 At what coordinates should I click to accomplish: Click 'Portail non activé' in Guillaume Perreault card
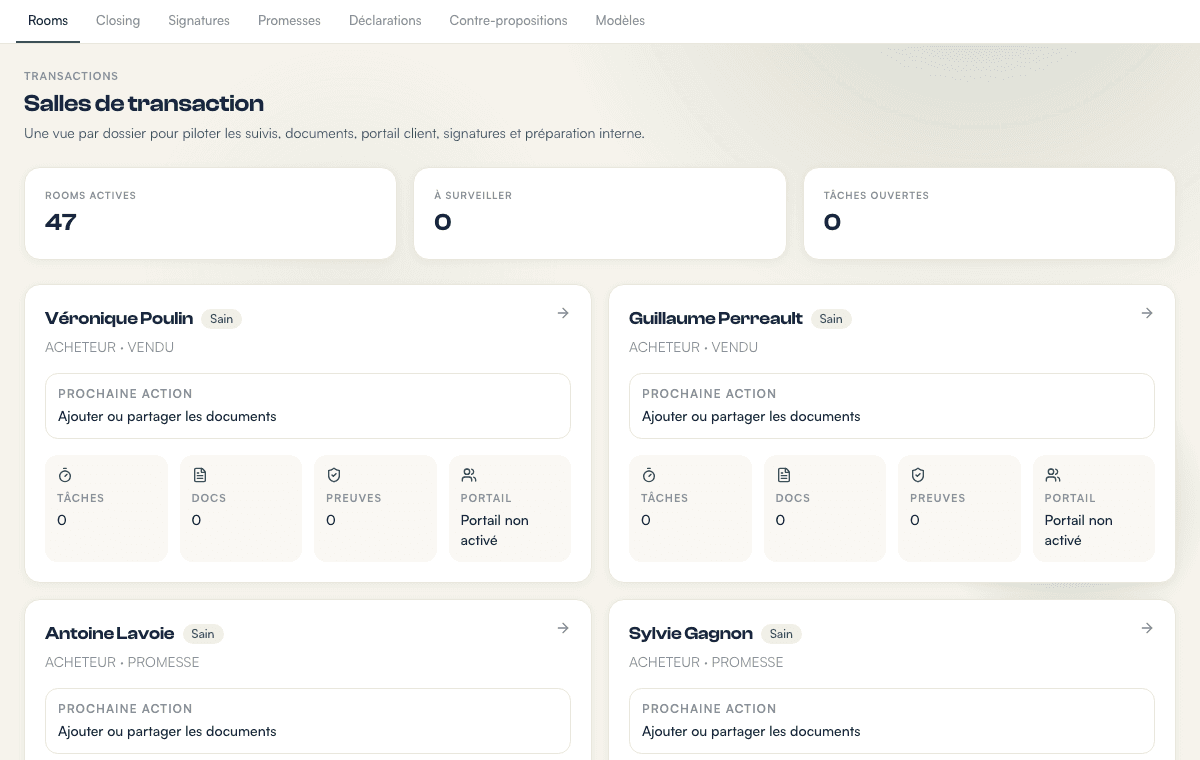click(x=1079, y=530)
